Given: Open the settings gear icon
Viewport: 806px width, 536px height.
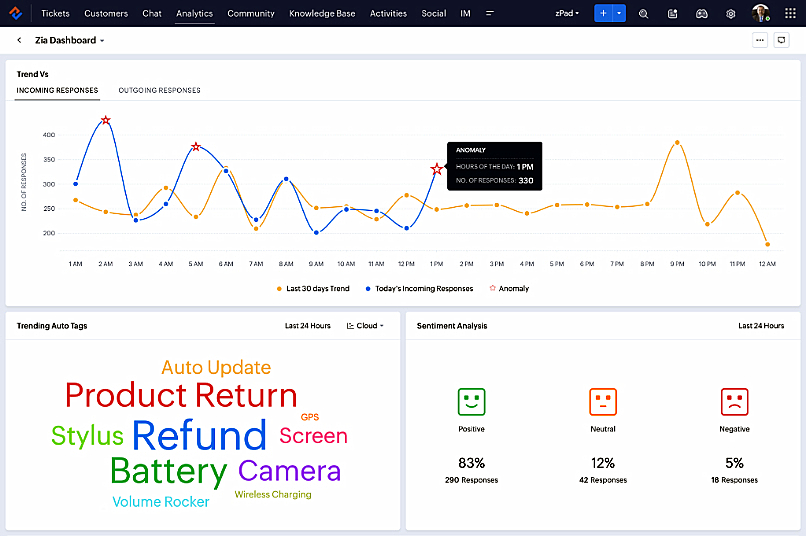Looking at the screenshot, I should (731, 14).
